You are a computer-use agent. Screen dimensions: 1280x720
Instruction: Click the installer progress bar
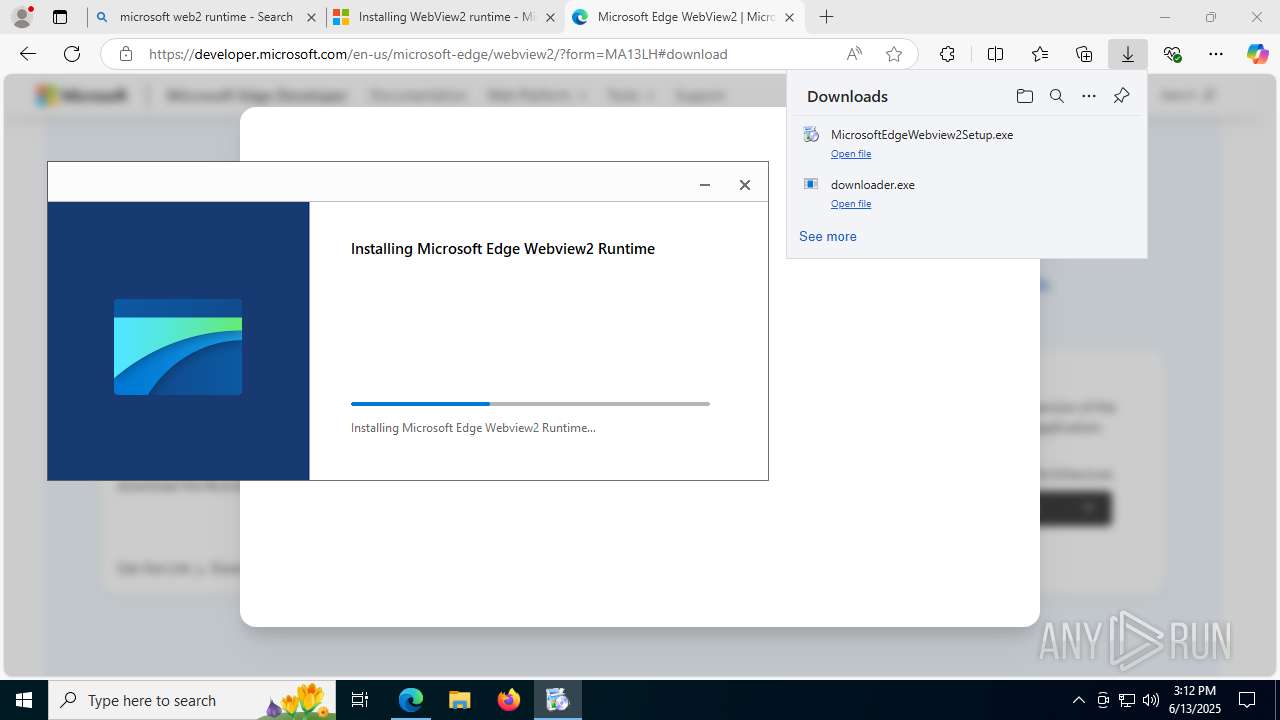530,404
